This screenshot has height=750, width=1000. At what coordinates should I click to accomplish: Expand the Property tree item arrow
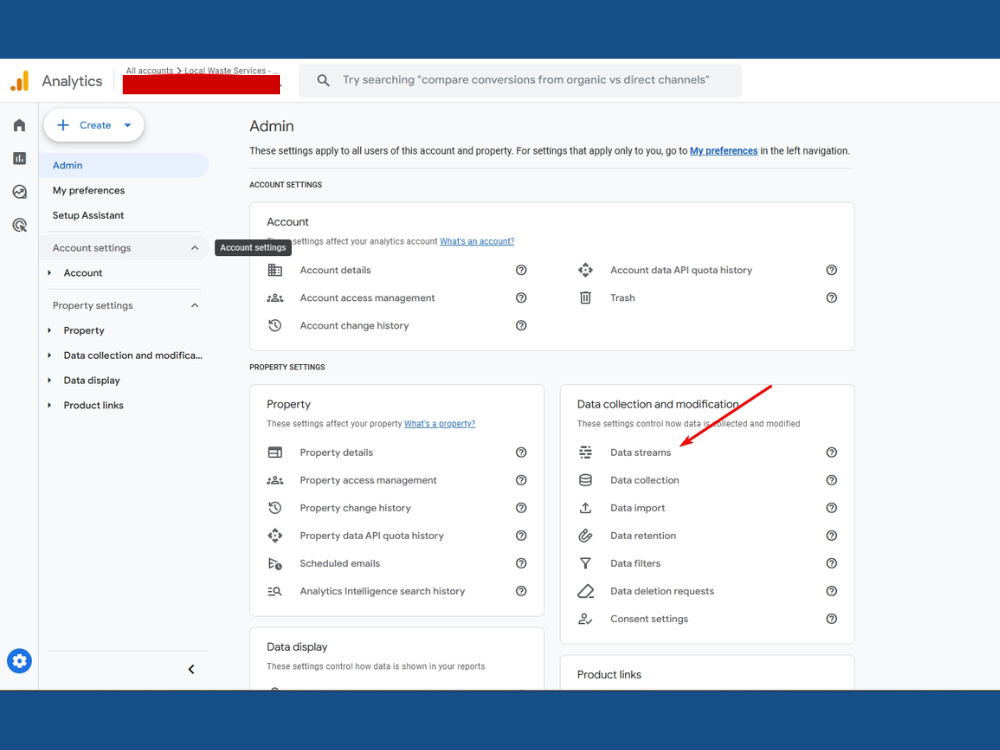tap(50, 330)
